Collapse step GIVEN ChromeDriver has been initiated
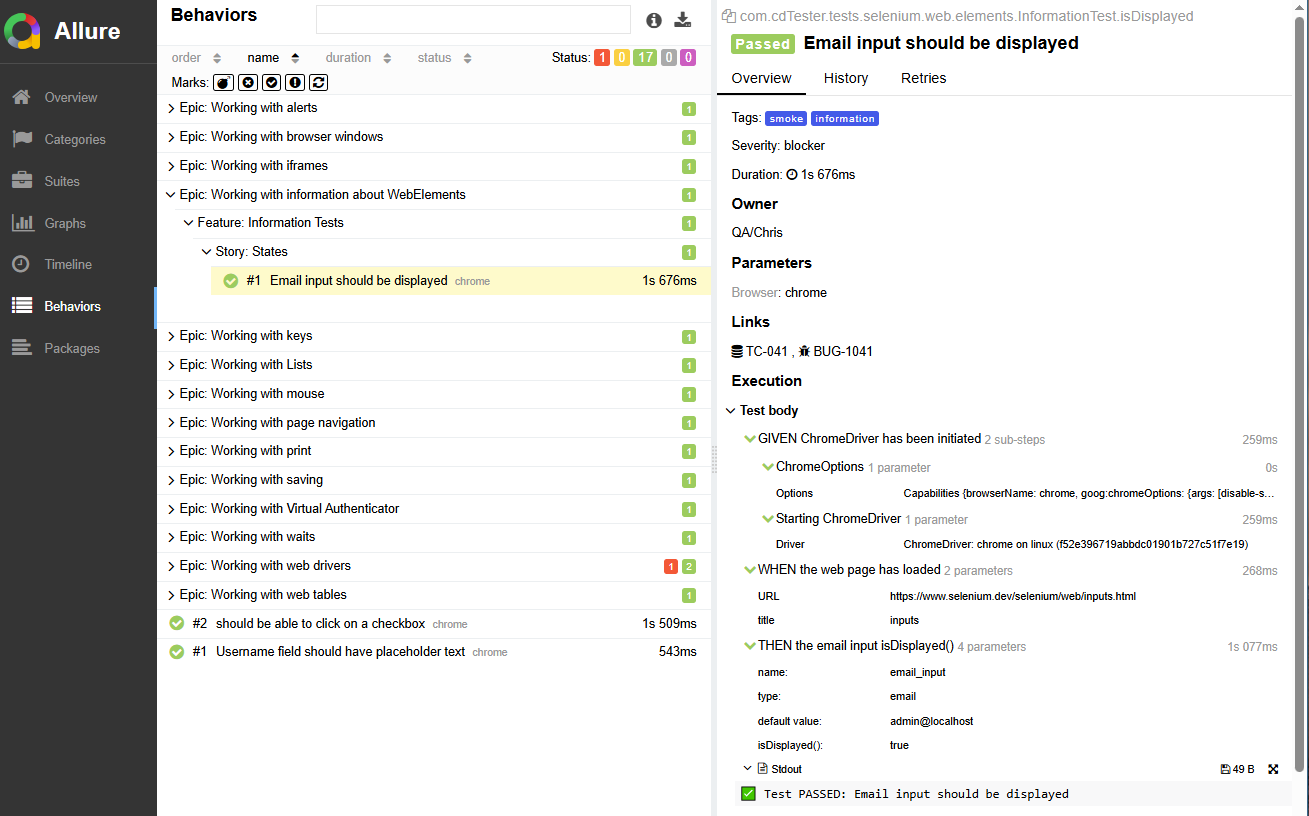Image resolution: width=1309 pixels, height=816 pixels. (x=1010, y=439)
